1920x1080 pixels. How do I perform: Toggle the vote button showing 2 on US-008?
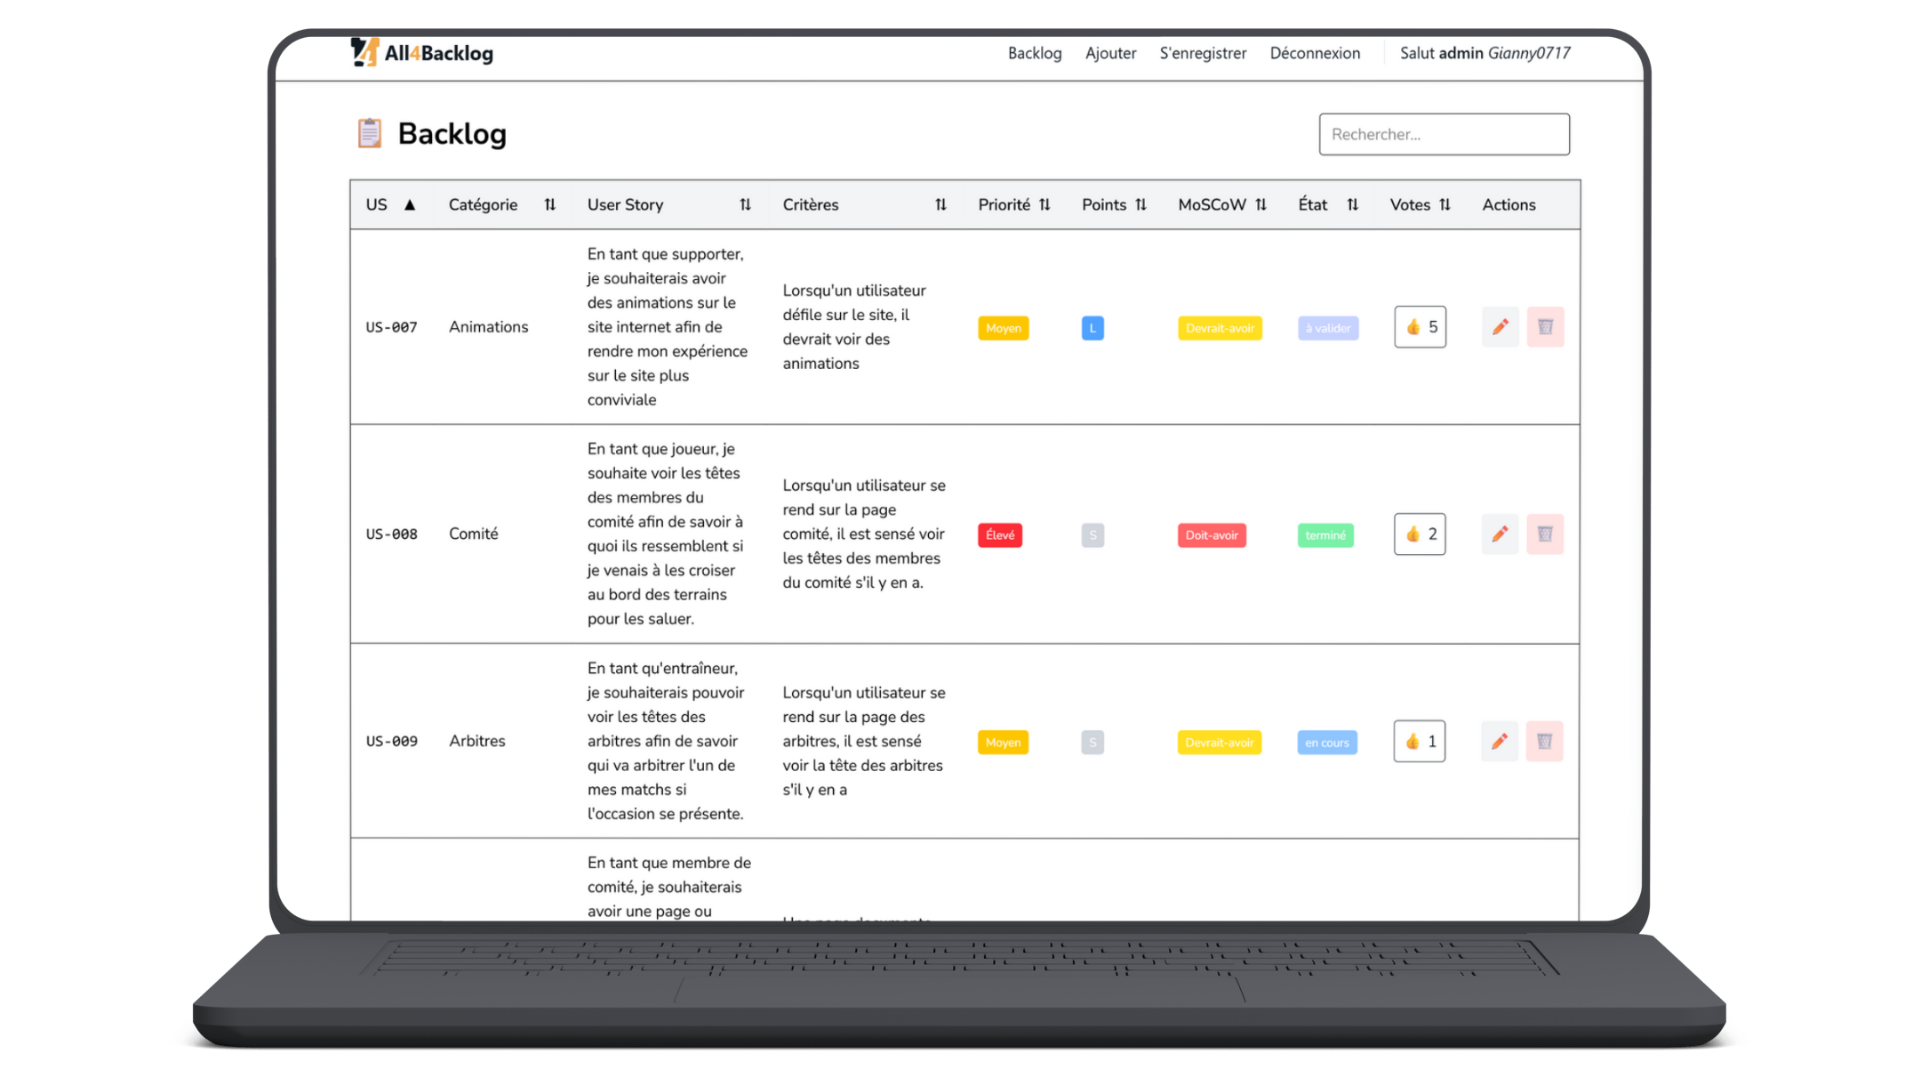click(x=1420, y=534)
